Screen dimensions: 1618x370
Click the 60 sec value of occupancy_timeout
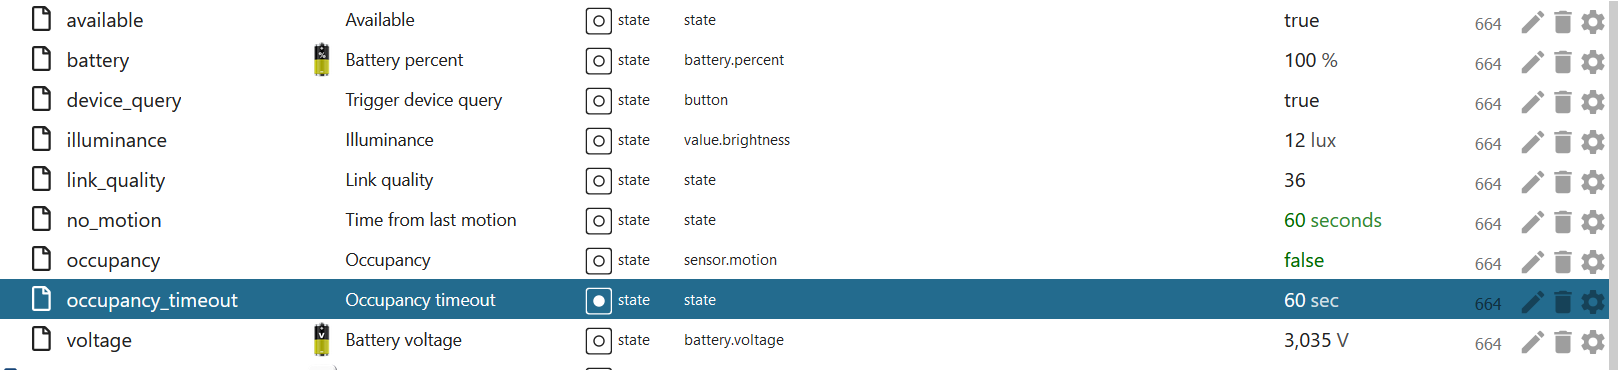1311,300
